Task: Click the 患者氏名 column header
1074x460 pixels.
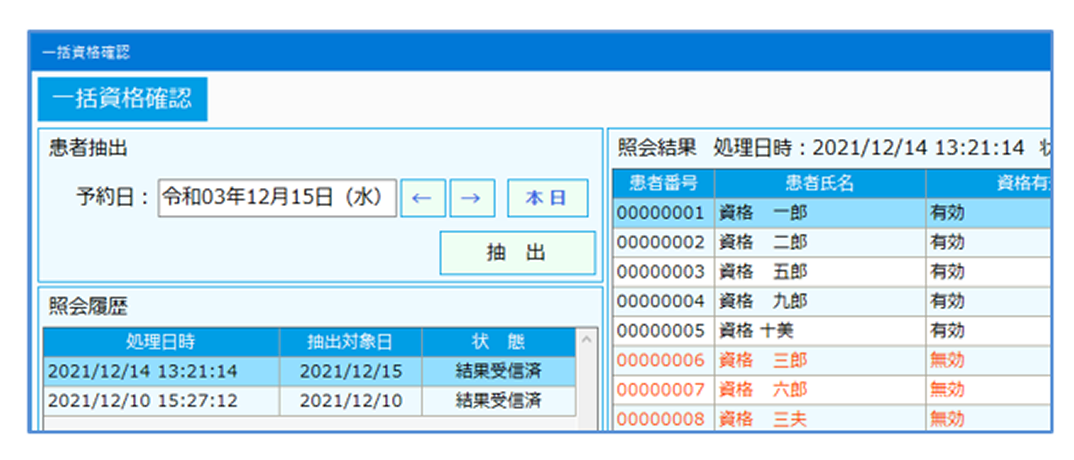Action: click(x=820, y=183)
